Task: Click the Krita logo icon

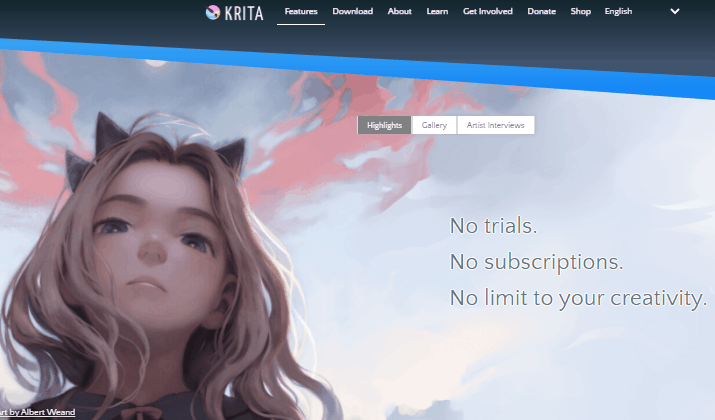Action: (213, 12)
